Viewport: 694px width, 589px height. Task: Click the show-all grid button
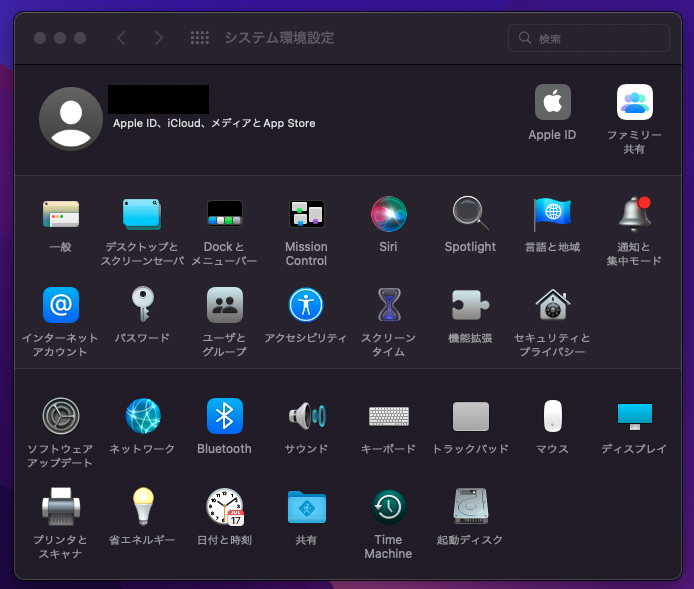(x=200, y=38)
